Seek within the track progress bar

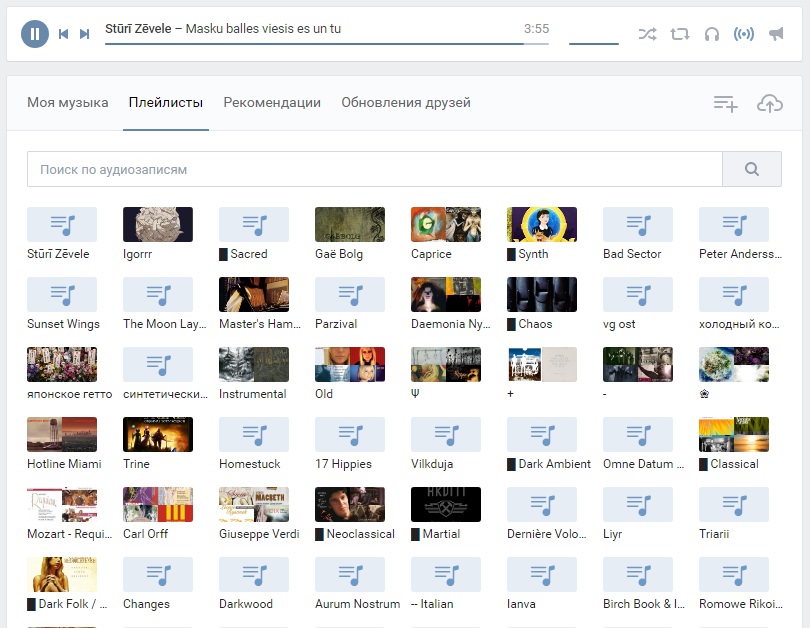pos(326,43)
